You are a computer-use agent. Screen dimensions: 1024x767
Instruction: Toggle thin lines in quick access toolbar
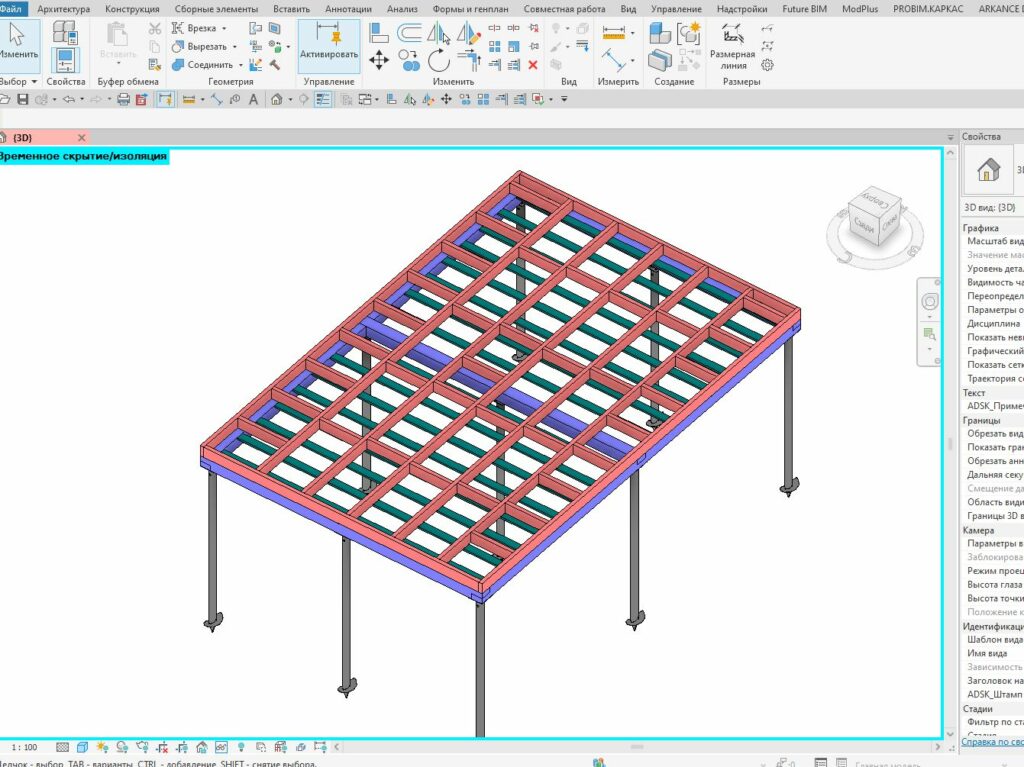[x=324, y=99]
